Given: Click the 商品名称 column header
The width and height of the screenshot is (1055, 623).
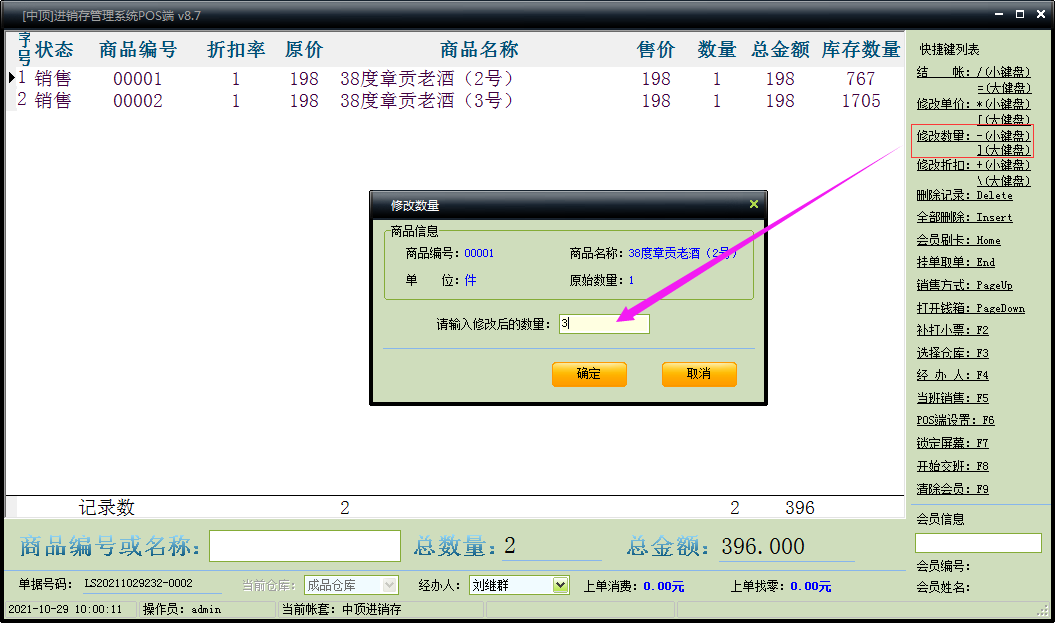Looking at the screenshot, I should [479, 50].
